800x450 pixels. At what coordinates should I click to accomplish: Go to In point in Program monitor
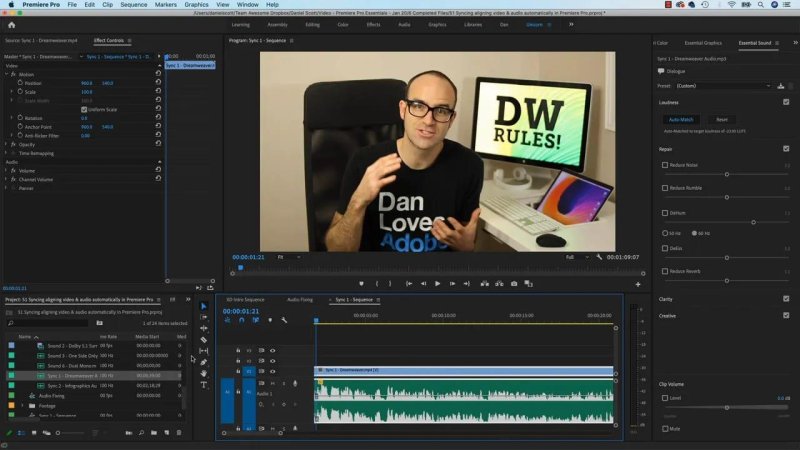click(409, 284)
